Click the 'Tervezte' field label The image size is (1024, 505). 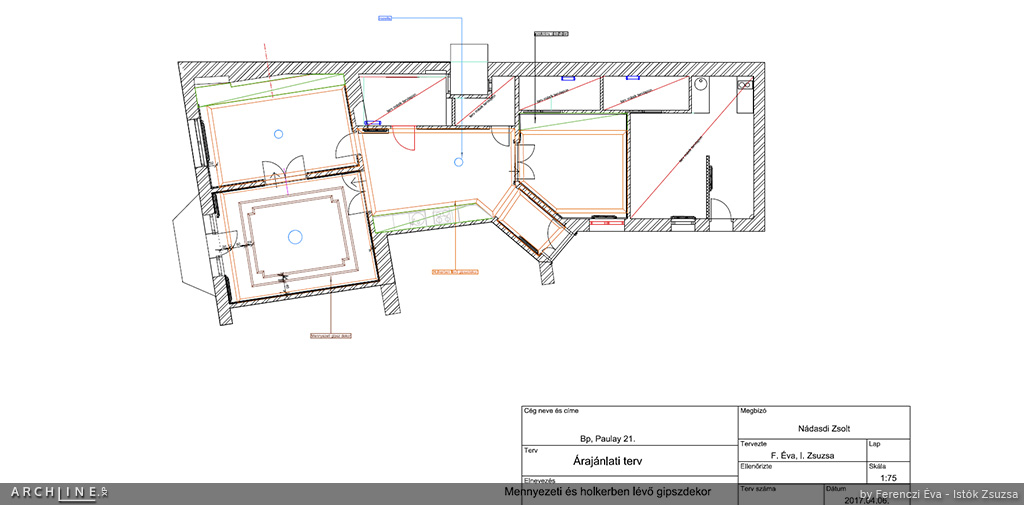tap(753, 444)
